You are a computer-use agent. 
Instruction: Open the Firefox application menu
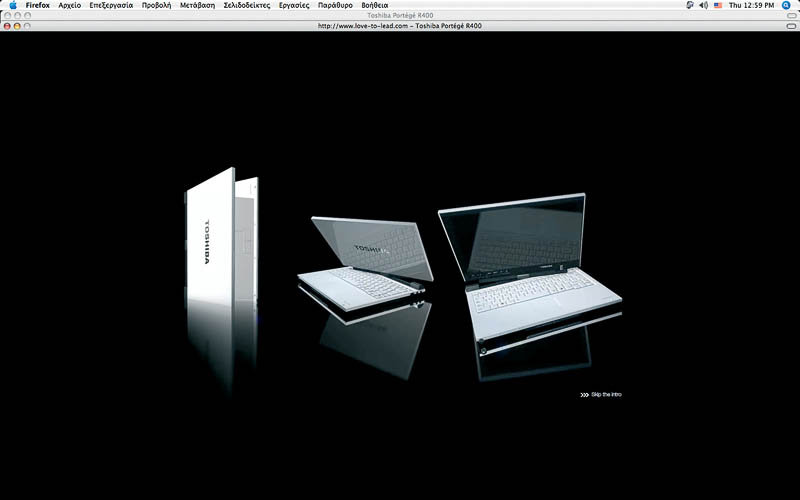pos(38,5)
